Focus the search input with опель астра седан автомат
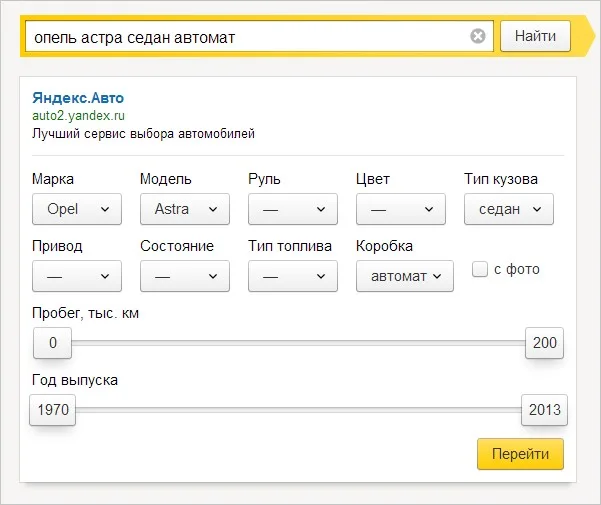 click(x=259, y=36)
